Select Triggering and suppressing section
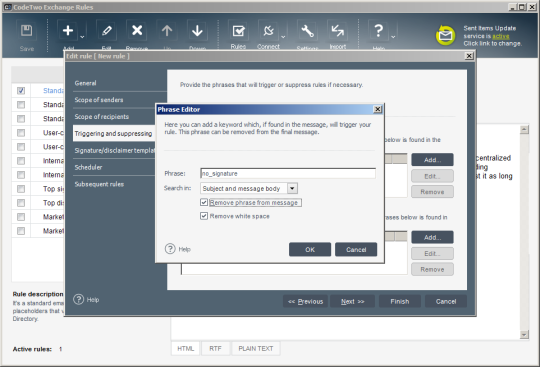Image resolution: width=540 pixels, height=367 pixels. [x=114, y=134]
